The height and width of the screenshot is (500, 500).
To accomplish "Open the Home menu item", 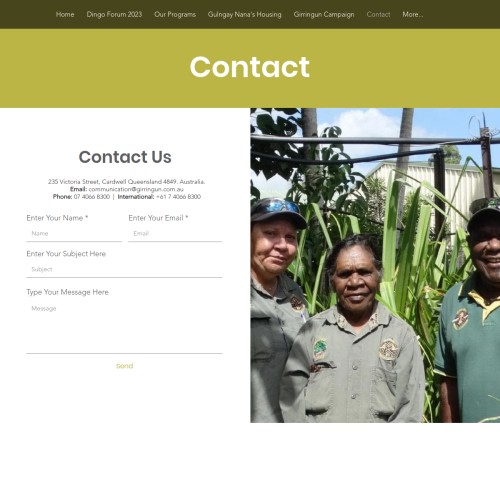I will pyautogui.click(x=65, y=14).
